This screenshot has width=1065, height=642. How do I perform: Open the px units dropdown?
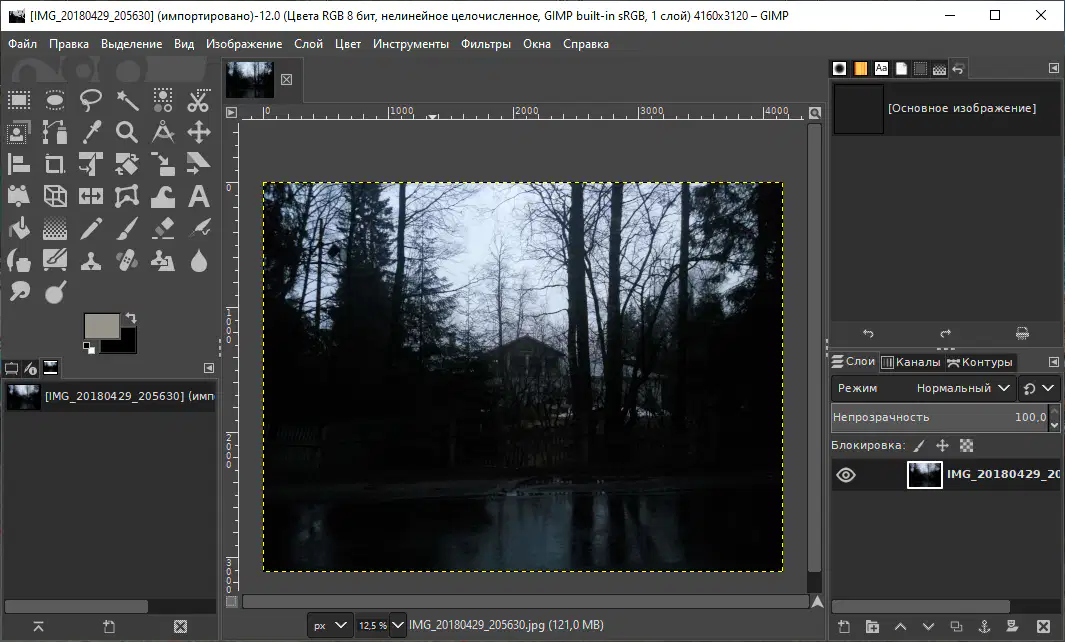(x=329, y=625)
